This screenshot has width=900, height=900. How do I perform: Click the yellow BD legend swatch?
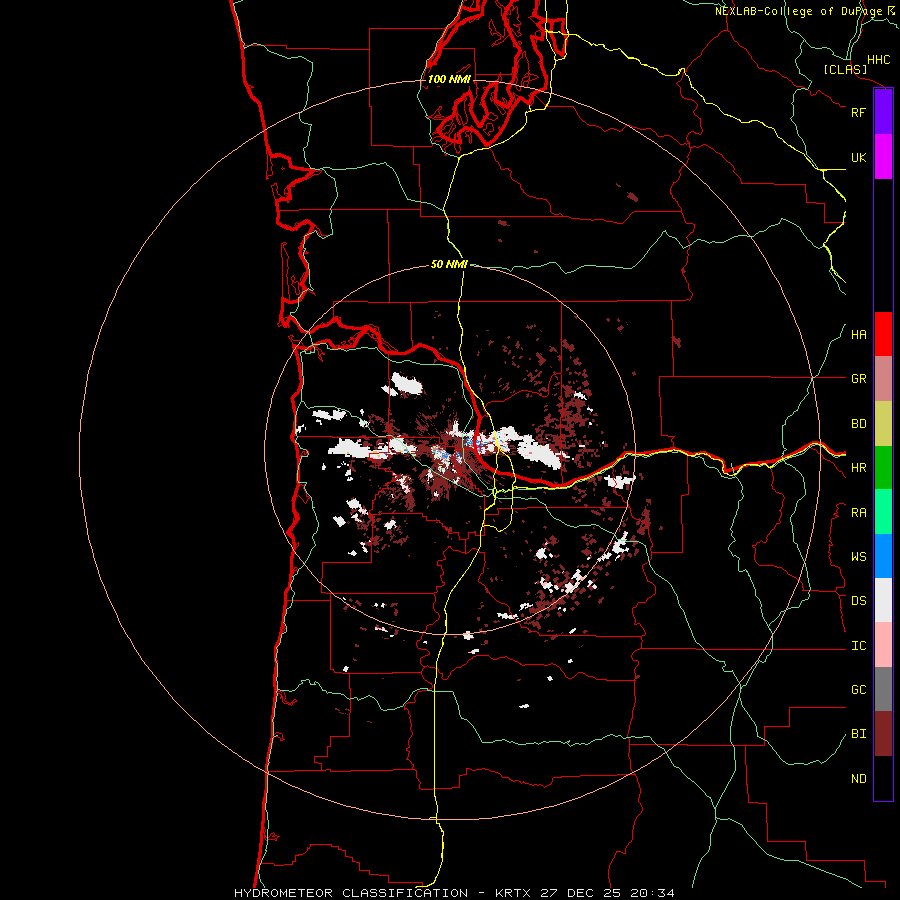point(883,424)
